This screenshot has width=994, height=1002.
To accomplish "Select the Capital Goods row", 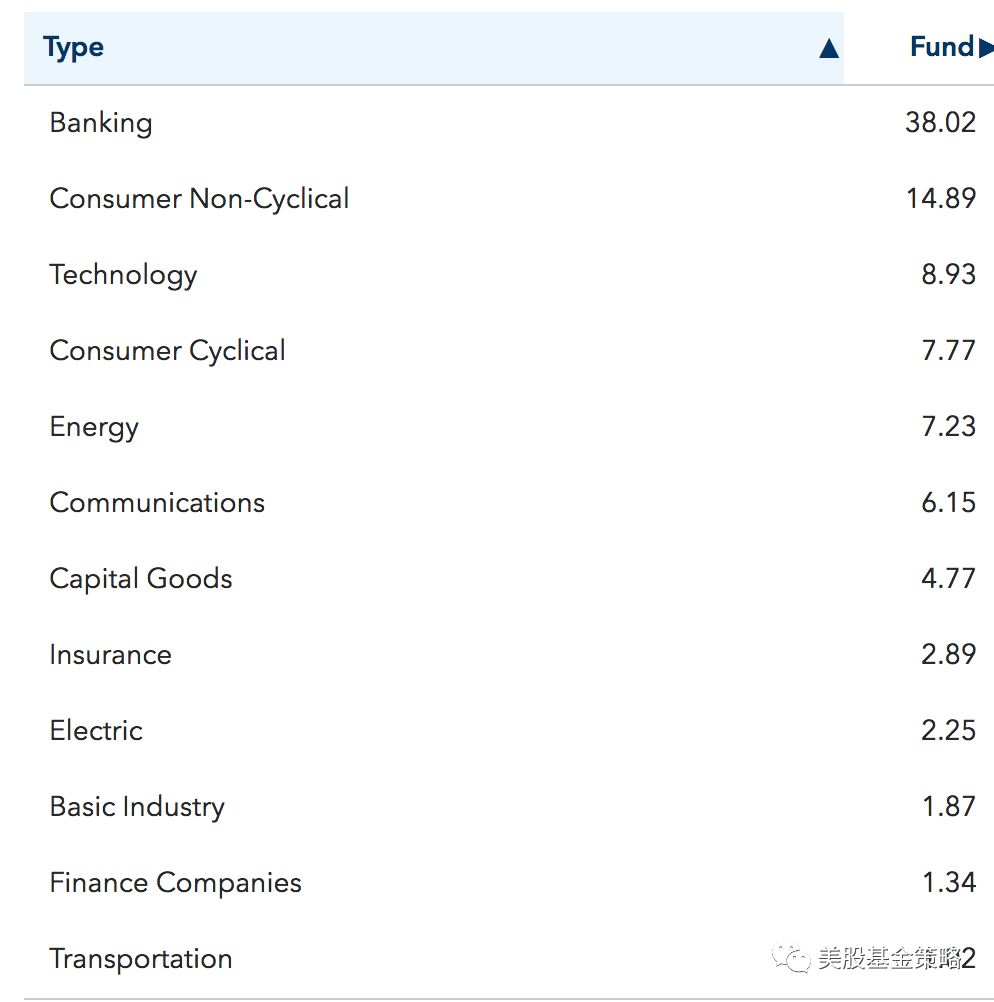I will point(141,579).
